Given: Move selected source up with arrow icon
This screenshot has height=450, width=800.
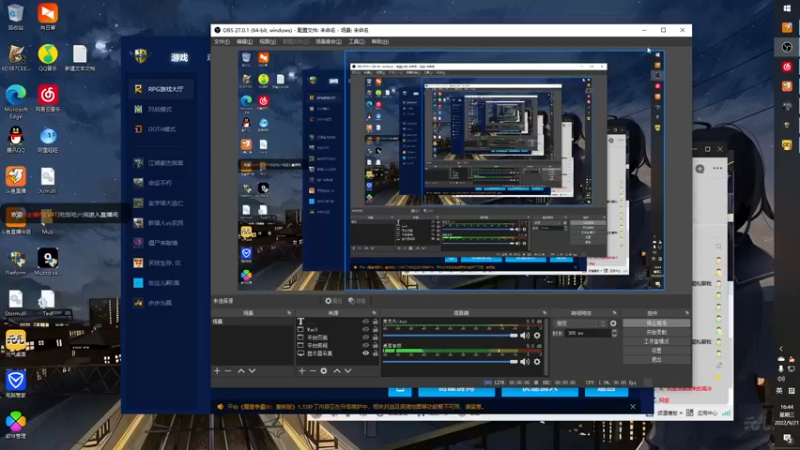Looking at the screenshot, I should (337, 371).
